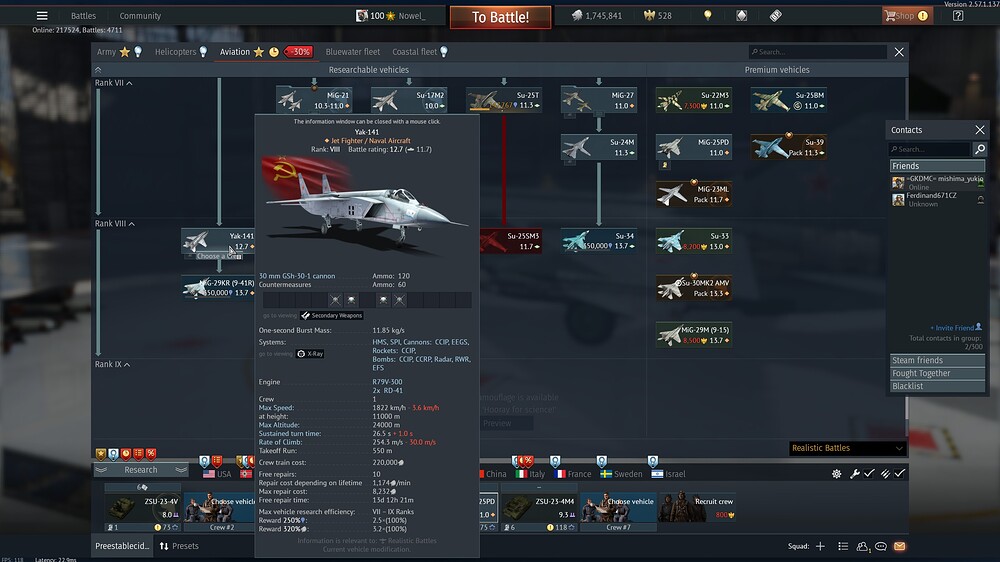1000x562 pixels.
Task: Click the Golden Eagles balance 528
Action: [658, 16]
